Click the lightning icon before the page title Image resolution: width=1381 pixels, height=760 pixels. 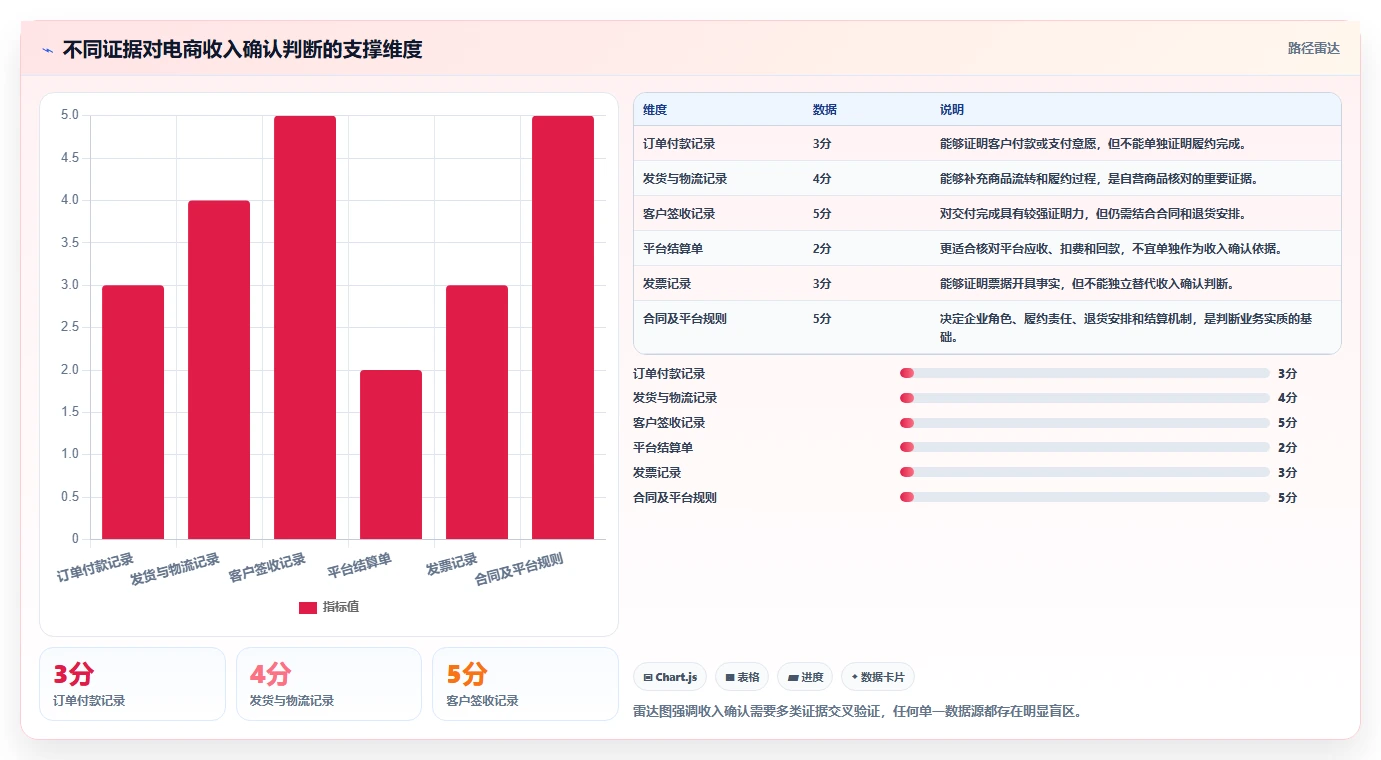point(48,50)
